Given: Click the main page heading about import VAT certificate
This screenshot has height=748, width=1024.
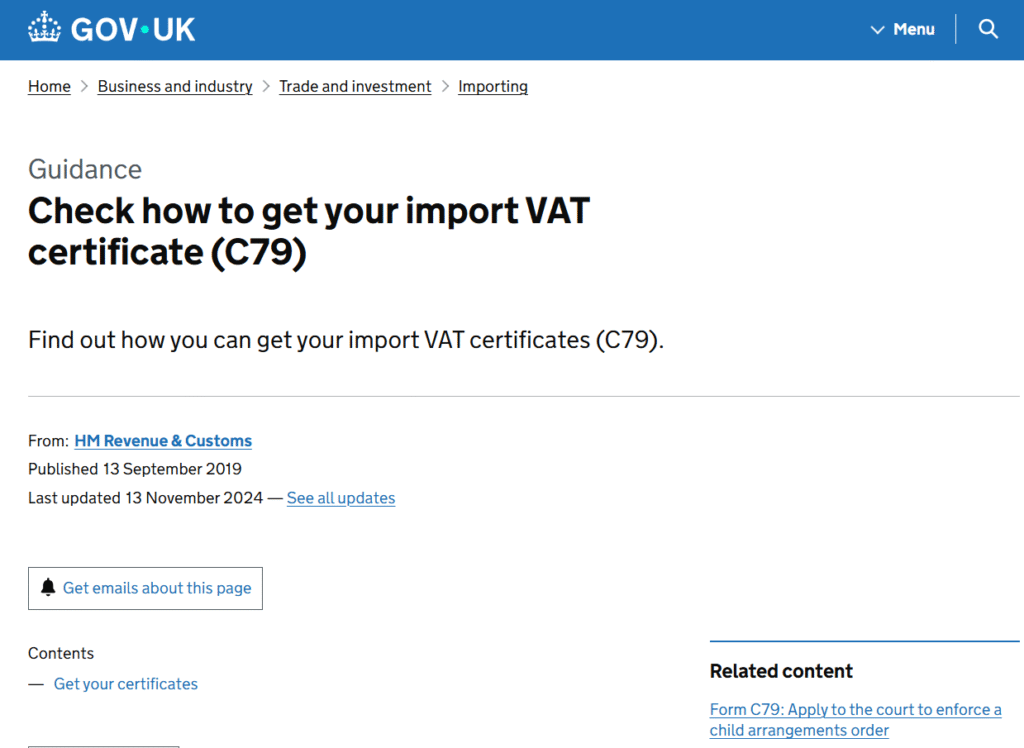Looking at the screenshot, I should click(309, 231).
